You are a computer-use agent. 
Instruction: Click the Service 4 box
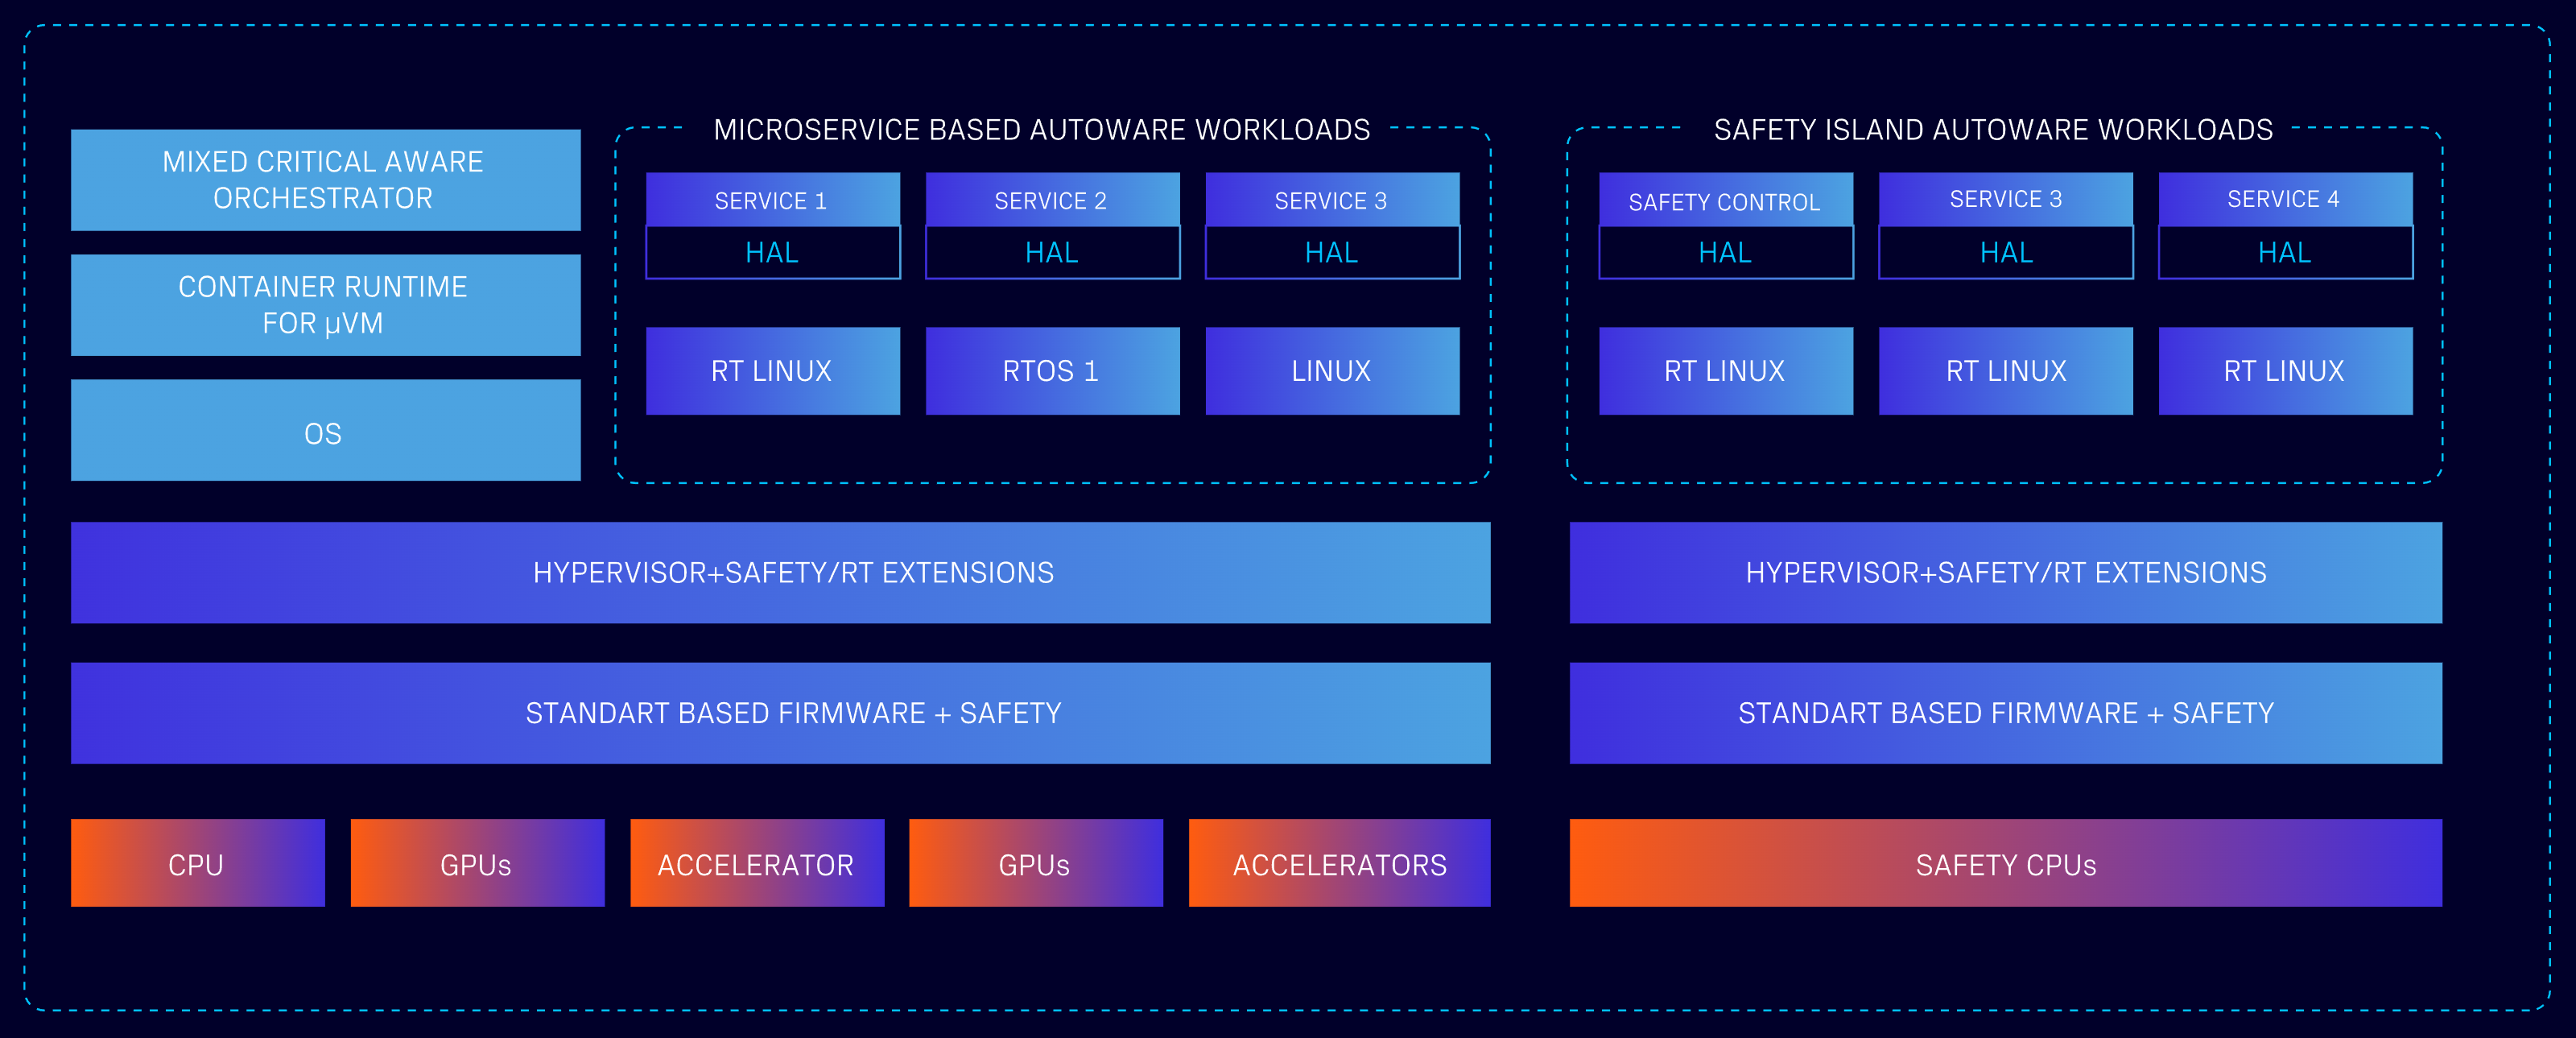coord(2285,200)
